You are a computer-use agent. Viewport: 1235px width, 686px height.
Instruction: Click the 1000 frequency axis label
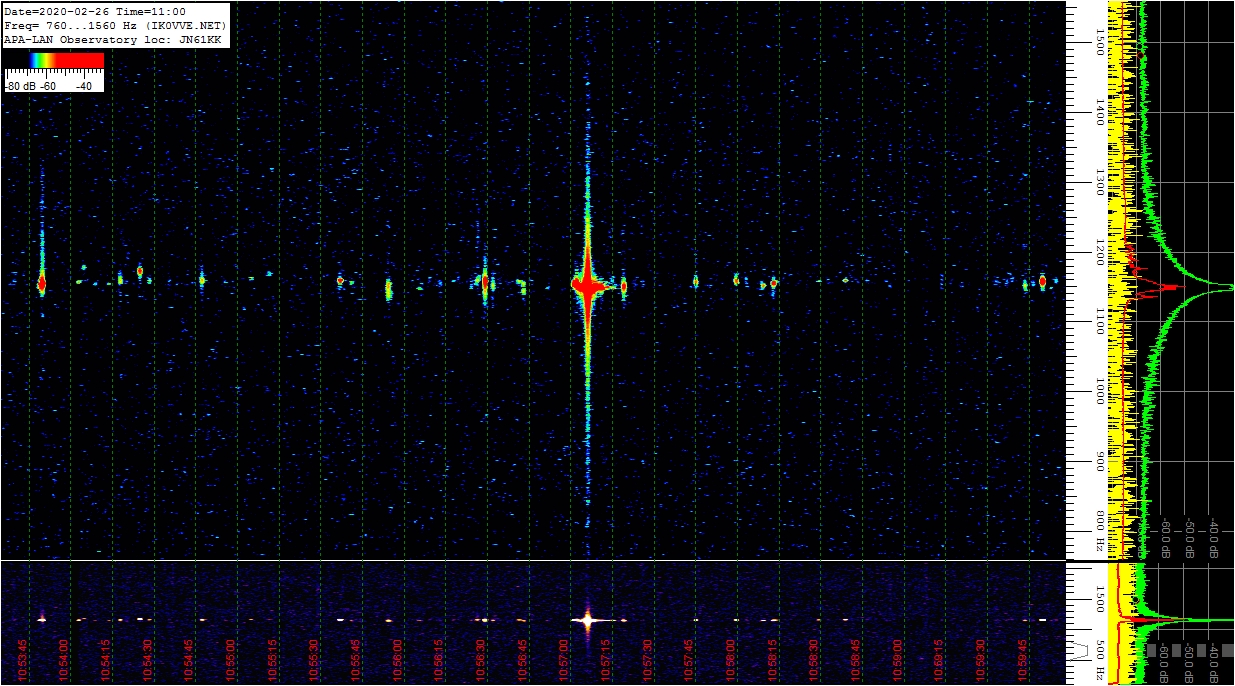[x=1100, y=391]
